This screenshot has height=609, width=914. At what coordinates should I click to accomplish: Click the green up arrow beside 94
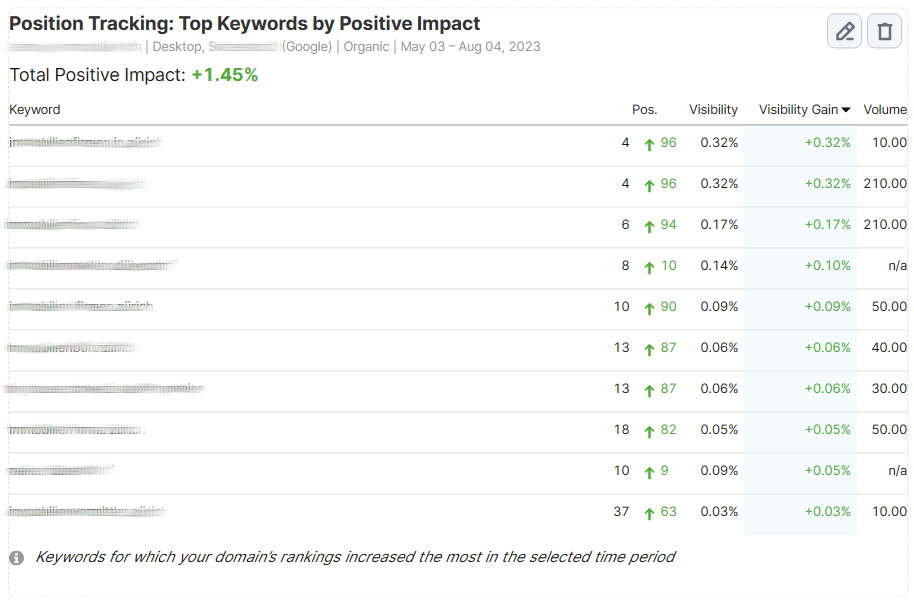click(x=649, y=226)
